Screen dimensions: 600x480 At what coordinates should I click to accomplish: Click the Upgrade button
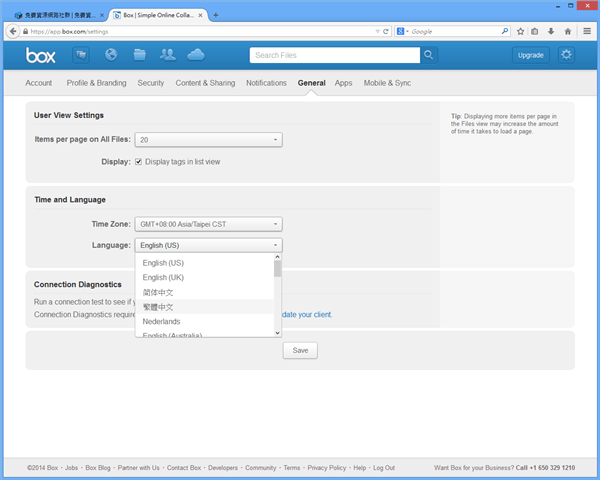(530, 55)
